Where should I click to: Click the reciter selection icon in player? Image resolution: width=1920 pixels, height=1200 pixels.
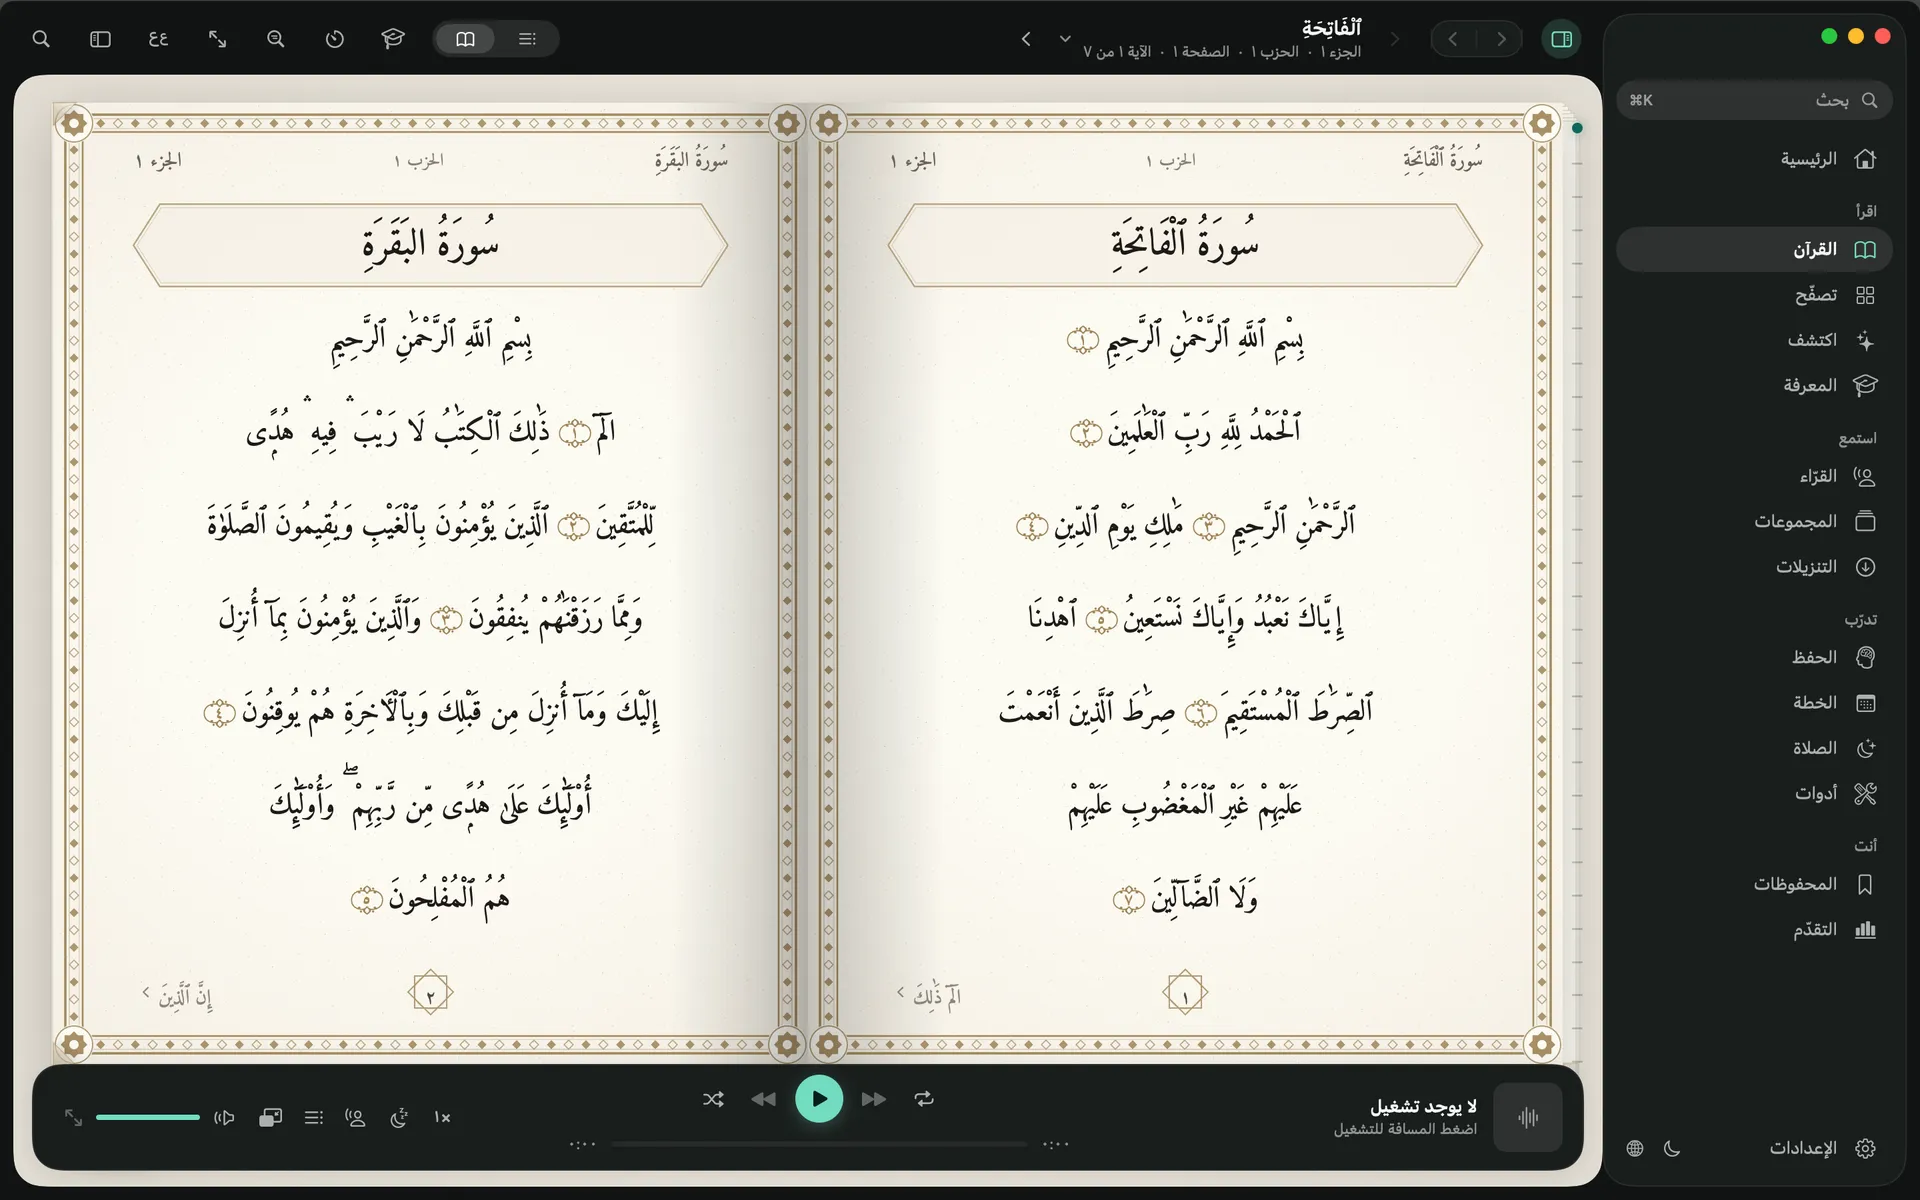point(355,1118)
